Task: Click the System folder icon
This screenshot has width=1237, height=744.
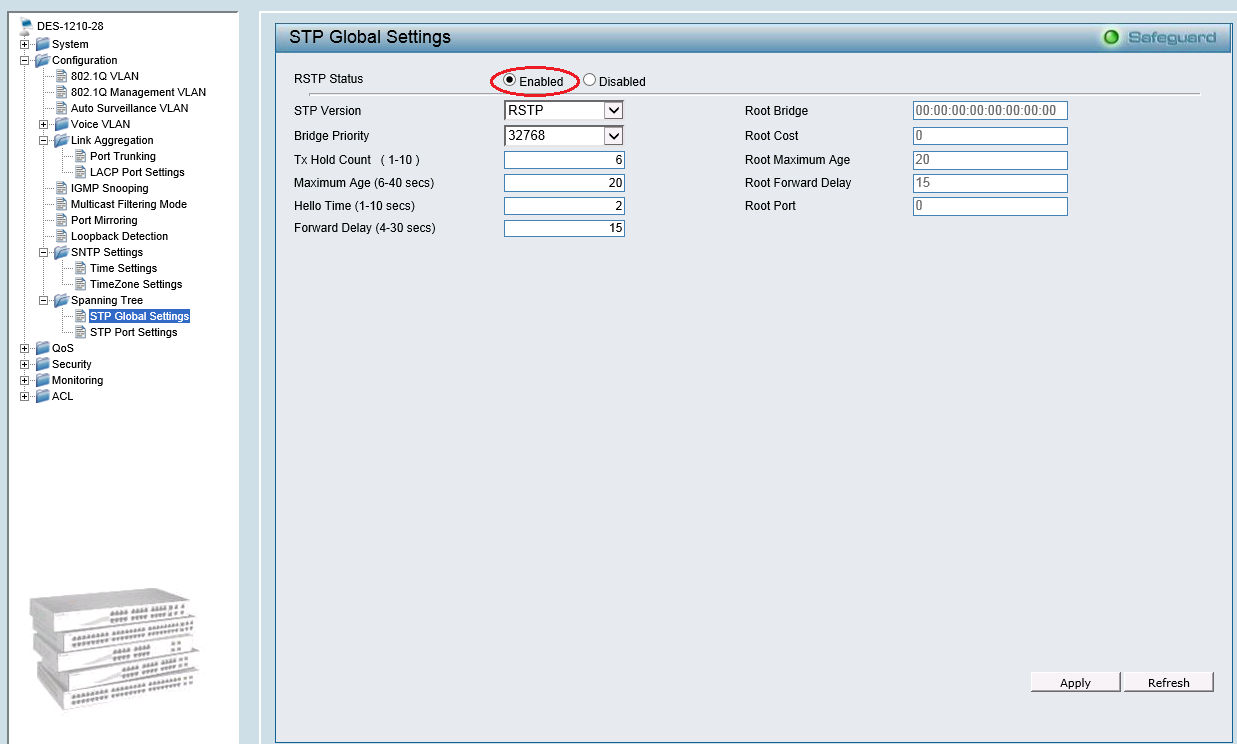Action: 42,44
